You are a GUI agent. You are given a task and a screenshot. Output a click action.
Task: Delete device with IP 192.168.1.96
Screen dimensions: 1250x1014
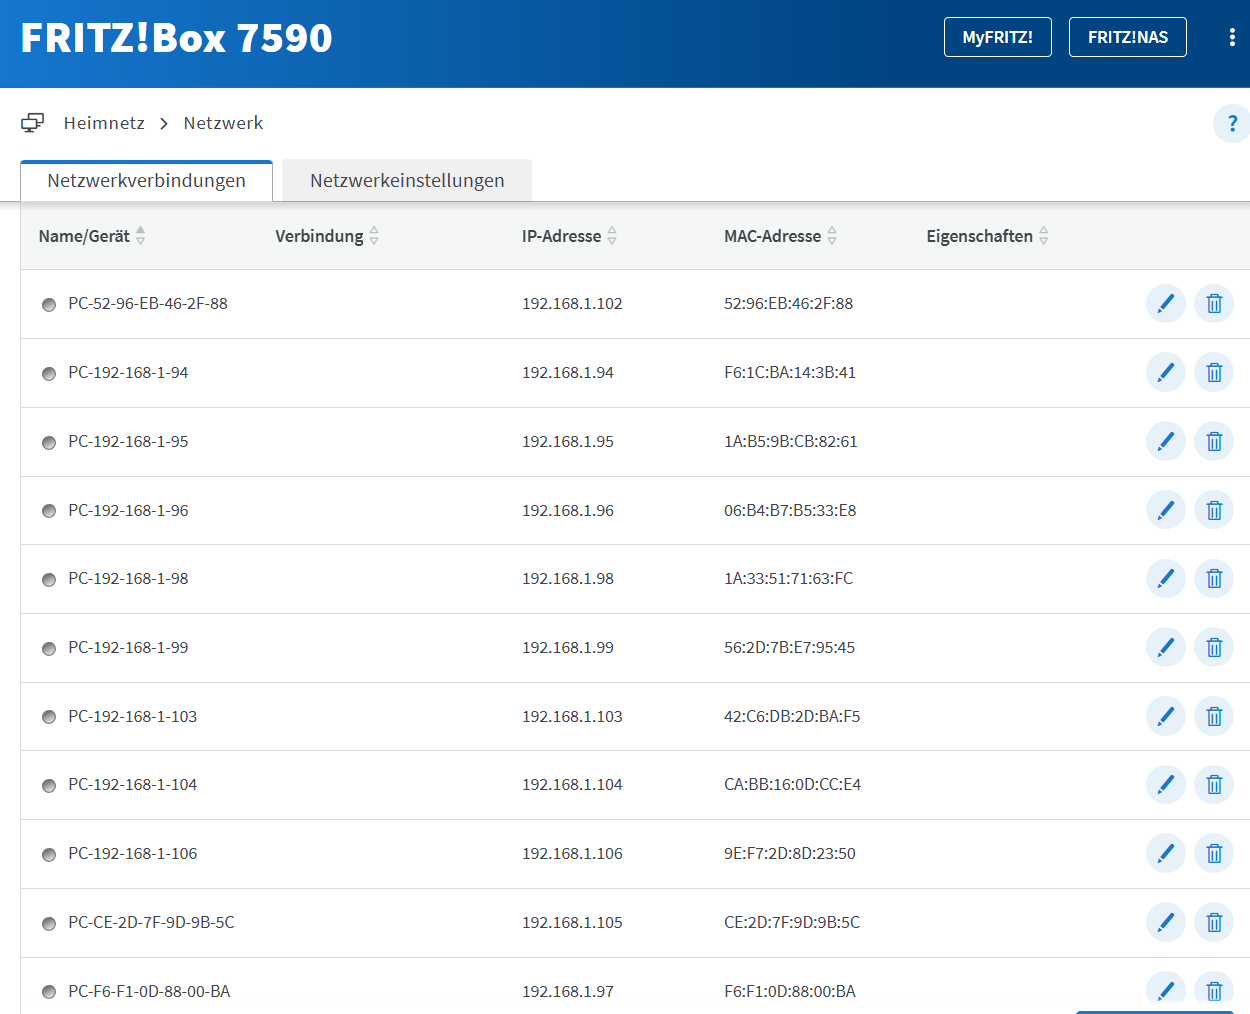point(1214,510)
